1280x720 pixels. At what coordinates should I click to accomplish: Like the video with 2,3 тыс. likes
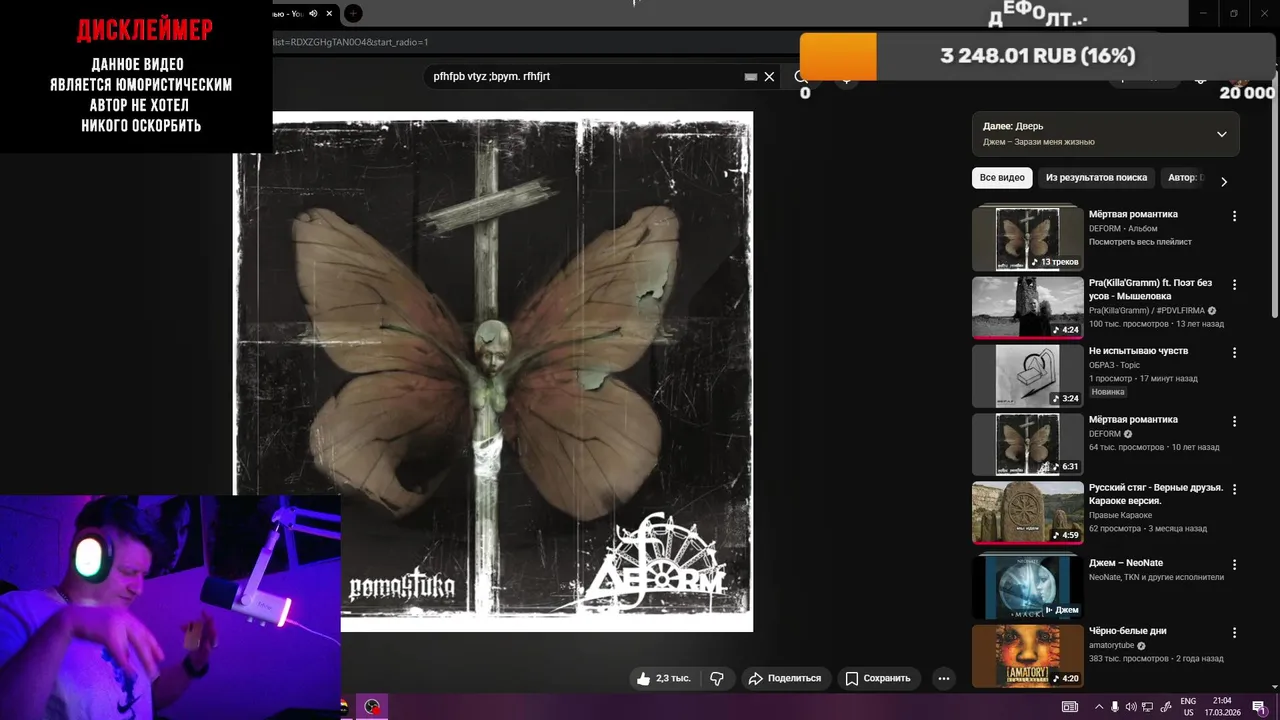(664, 678)
